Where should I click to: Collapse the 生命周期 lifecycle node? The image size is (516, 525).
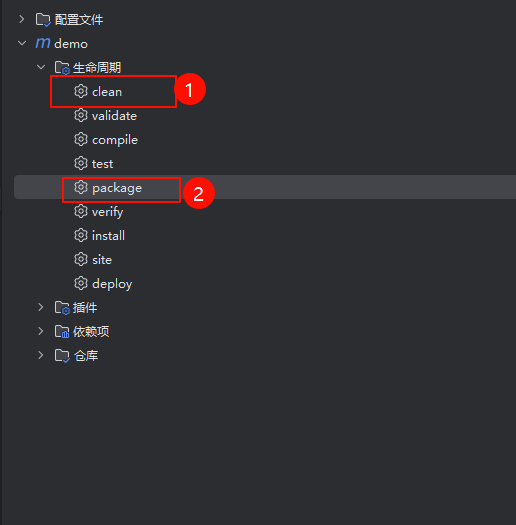[41, 67]
